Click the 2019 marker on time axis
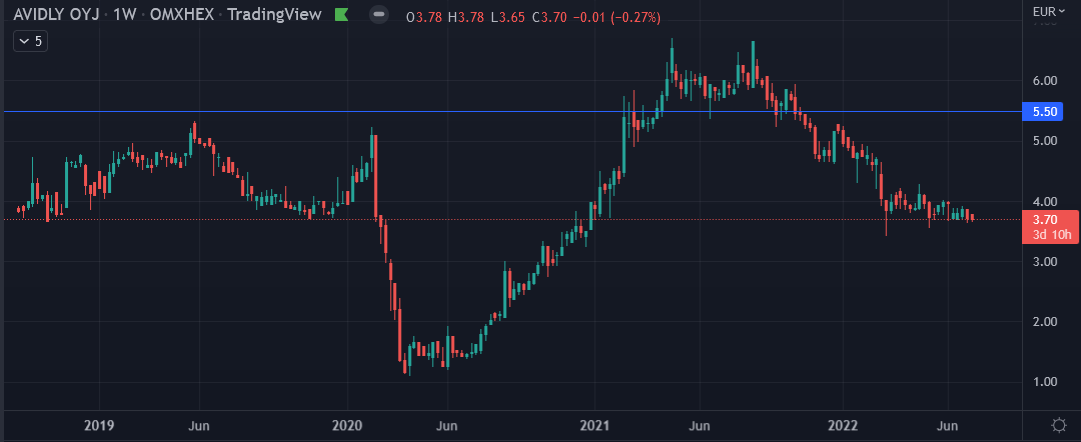 click(99, 424)
